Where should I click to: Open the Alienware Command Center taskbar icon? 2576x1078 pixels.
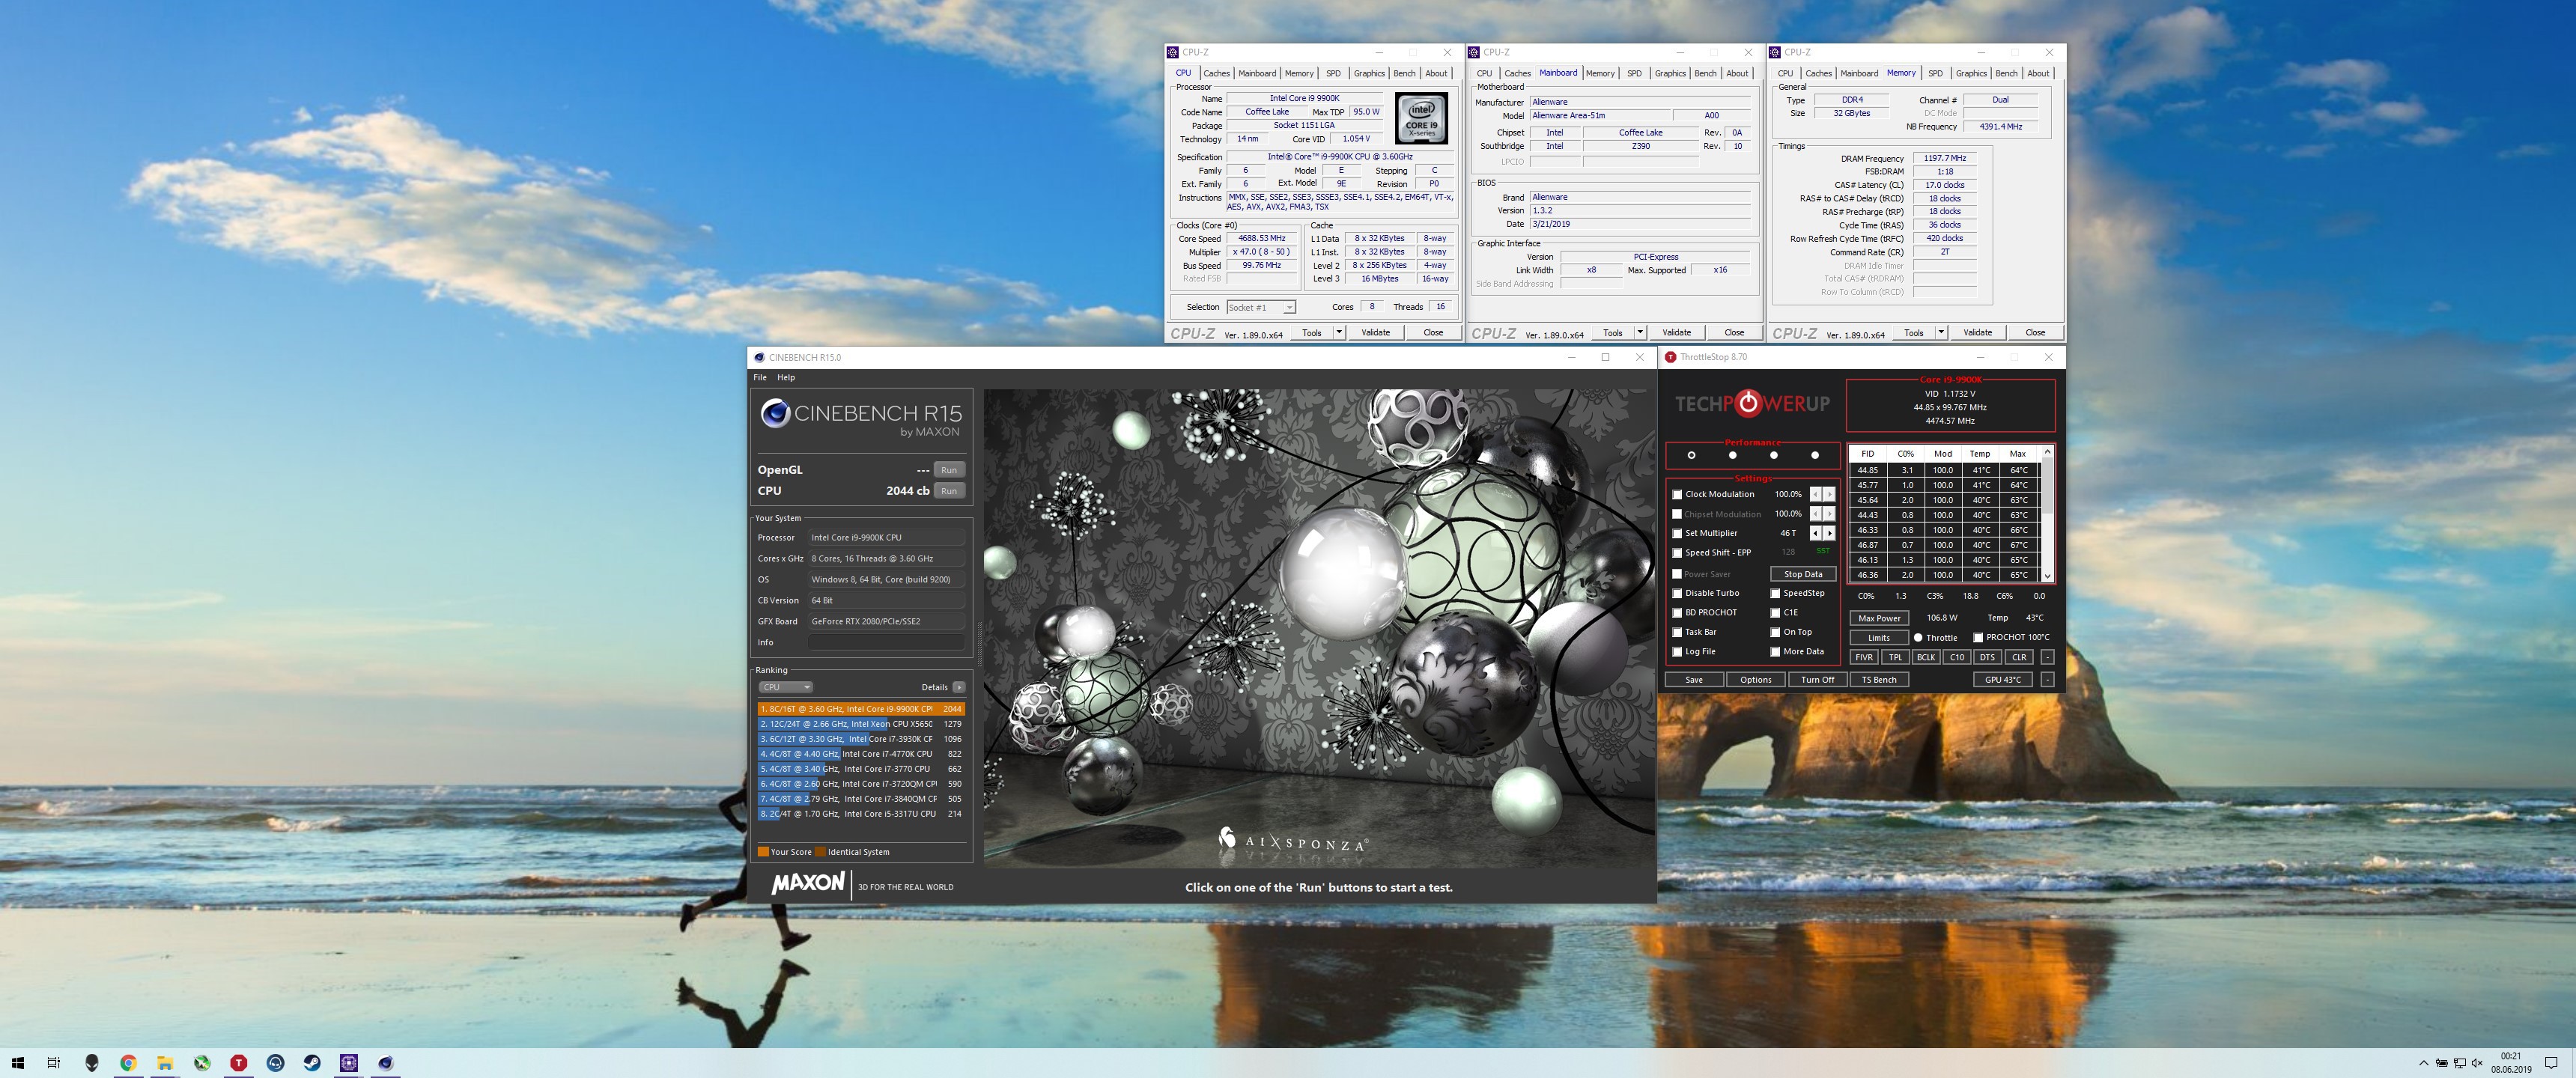(92, 1063)
